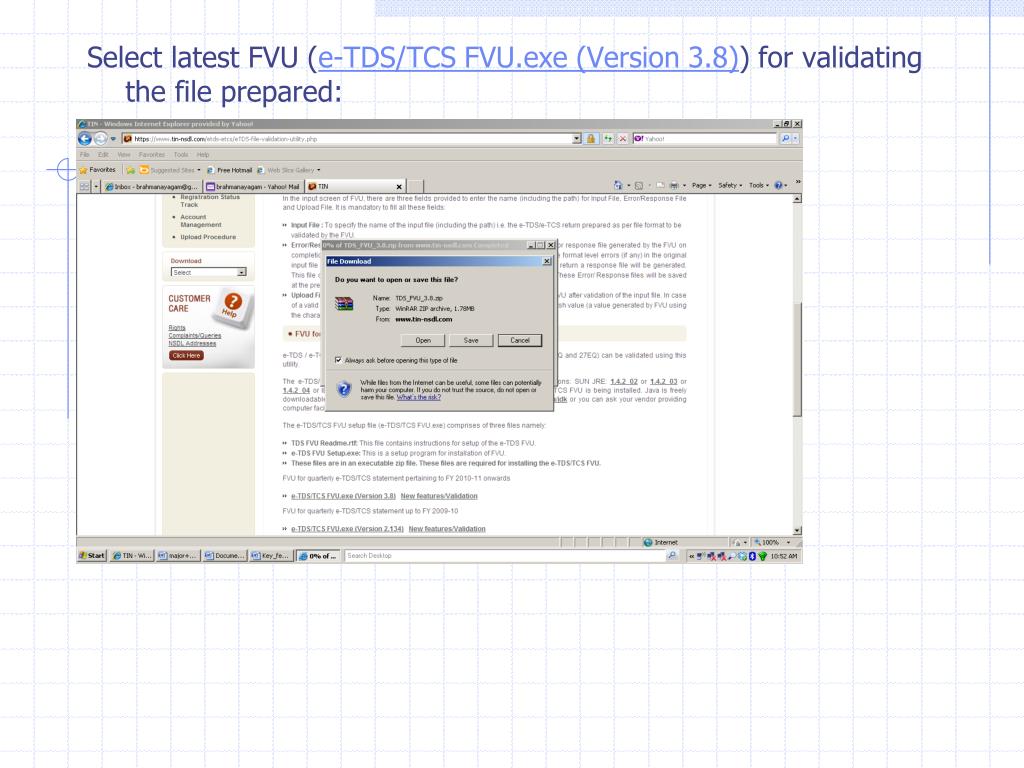Switch to the Key_fe... taskbar item
1024x768 pixels.
[271, 556]
